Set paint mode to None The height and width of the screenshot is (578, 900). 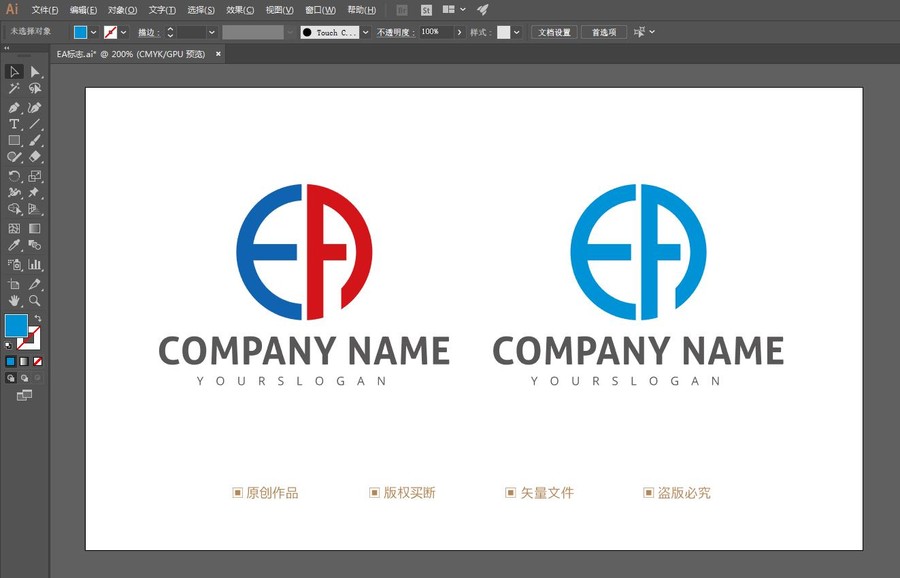(x=38, y=362)
